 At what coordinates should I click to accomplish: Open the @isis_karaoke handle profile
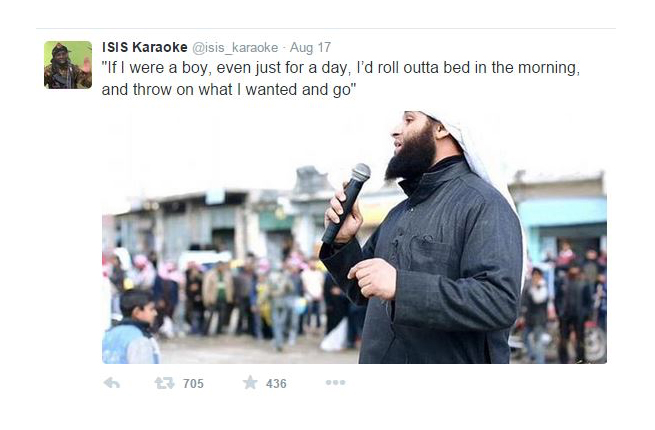pos(235,48)
